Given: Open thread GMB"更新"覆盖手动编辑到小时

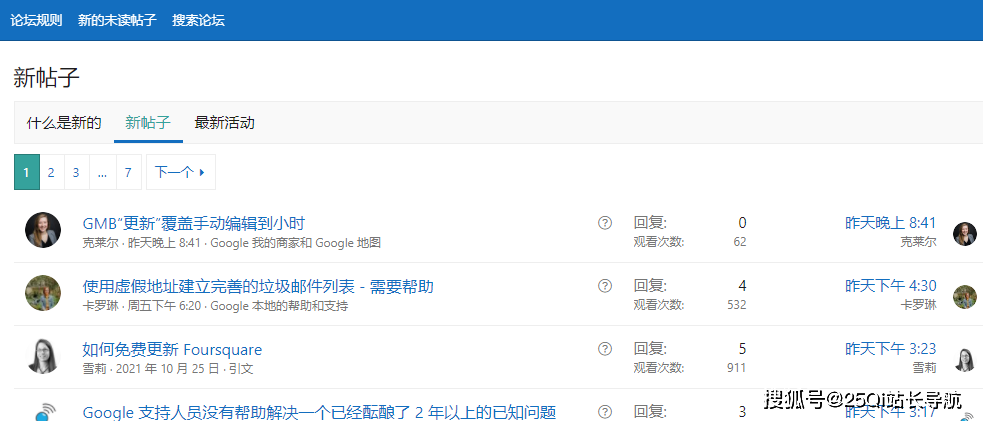Looking at the screenshot, I should [x=194, y=223].
